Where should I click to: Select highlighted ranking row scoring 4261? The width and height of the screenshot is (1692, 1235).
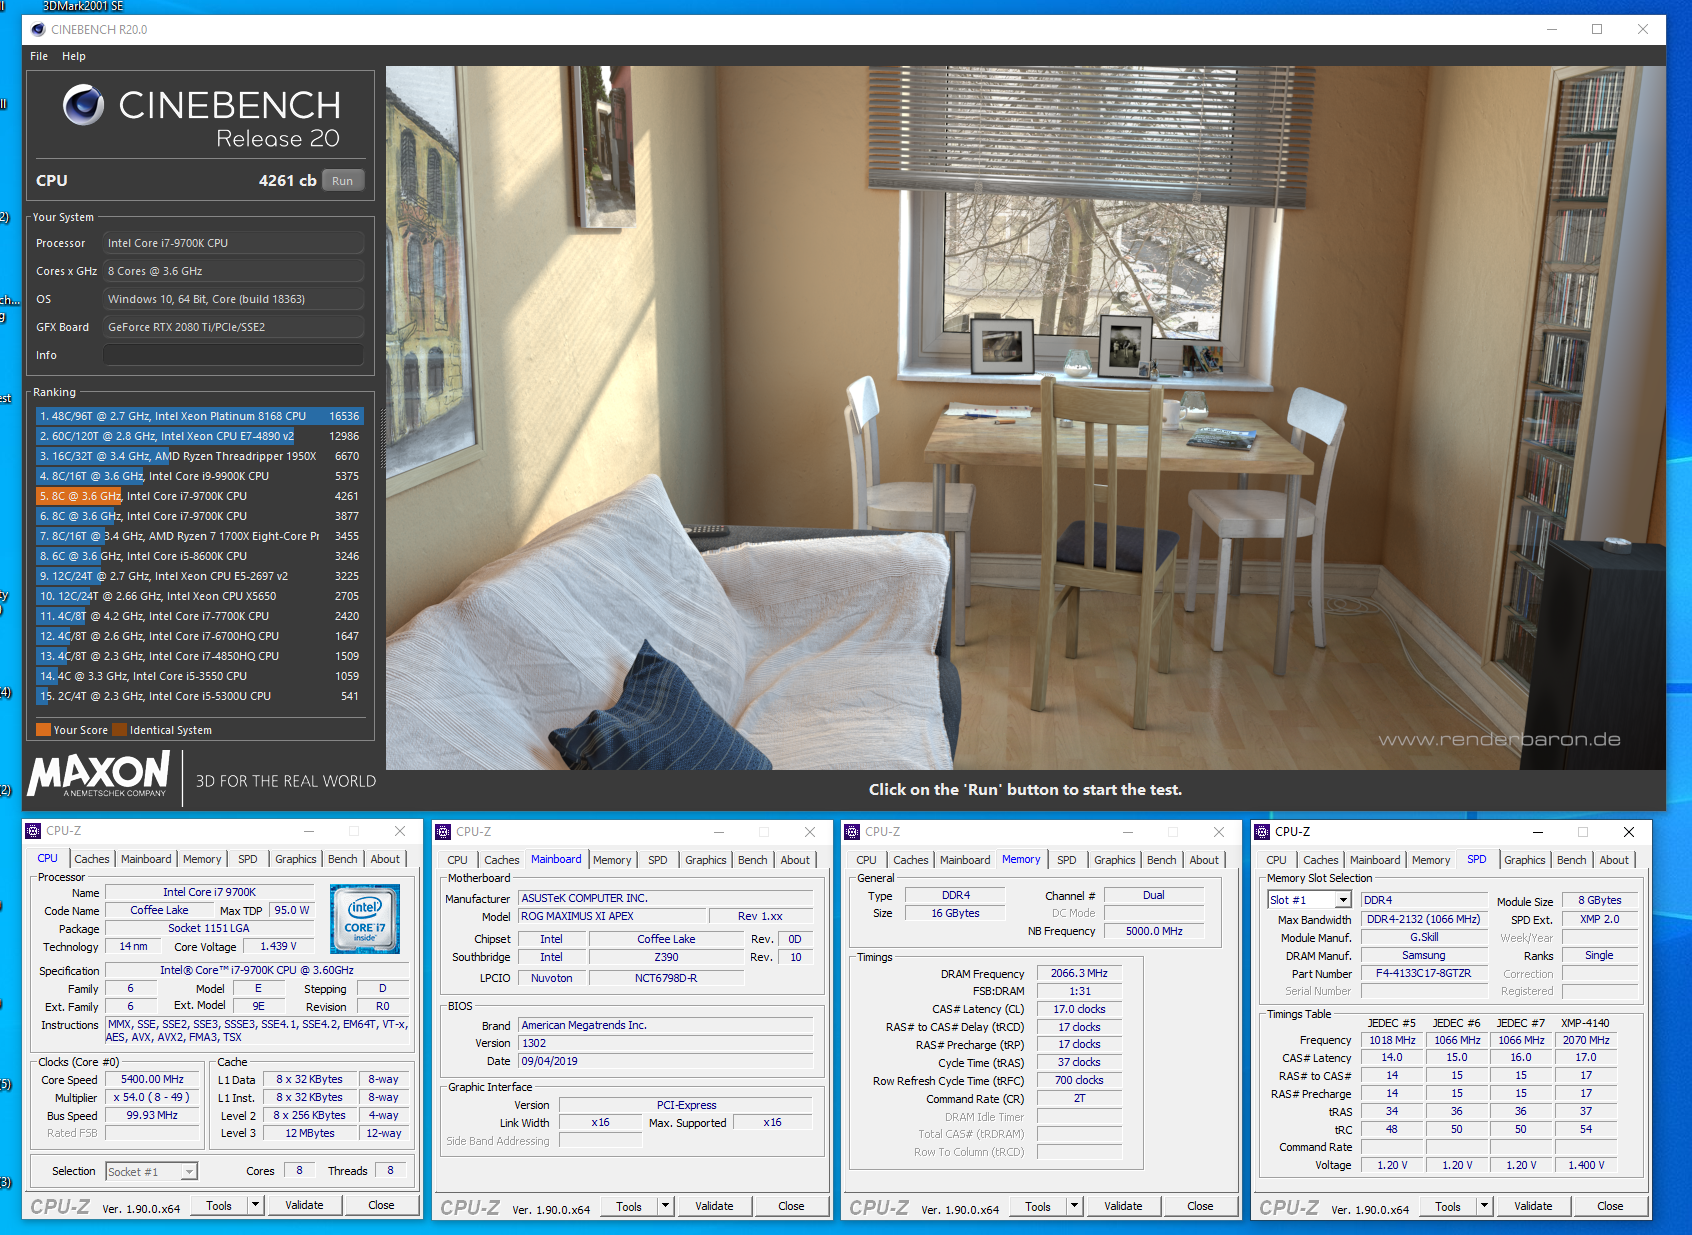point(199,496)
